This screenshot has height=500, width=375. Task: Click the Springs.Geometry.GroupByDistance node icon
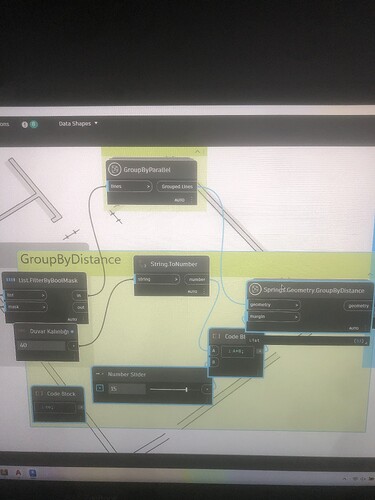tap(255, 289)
